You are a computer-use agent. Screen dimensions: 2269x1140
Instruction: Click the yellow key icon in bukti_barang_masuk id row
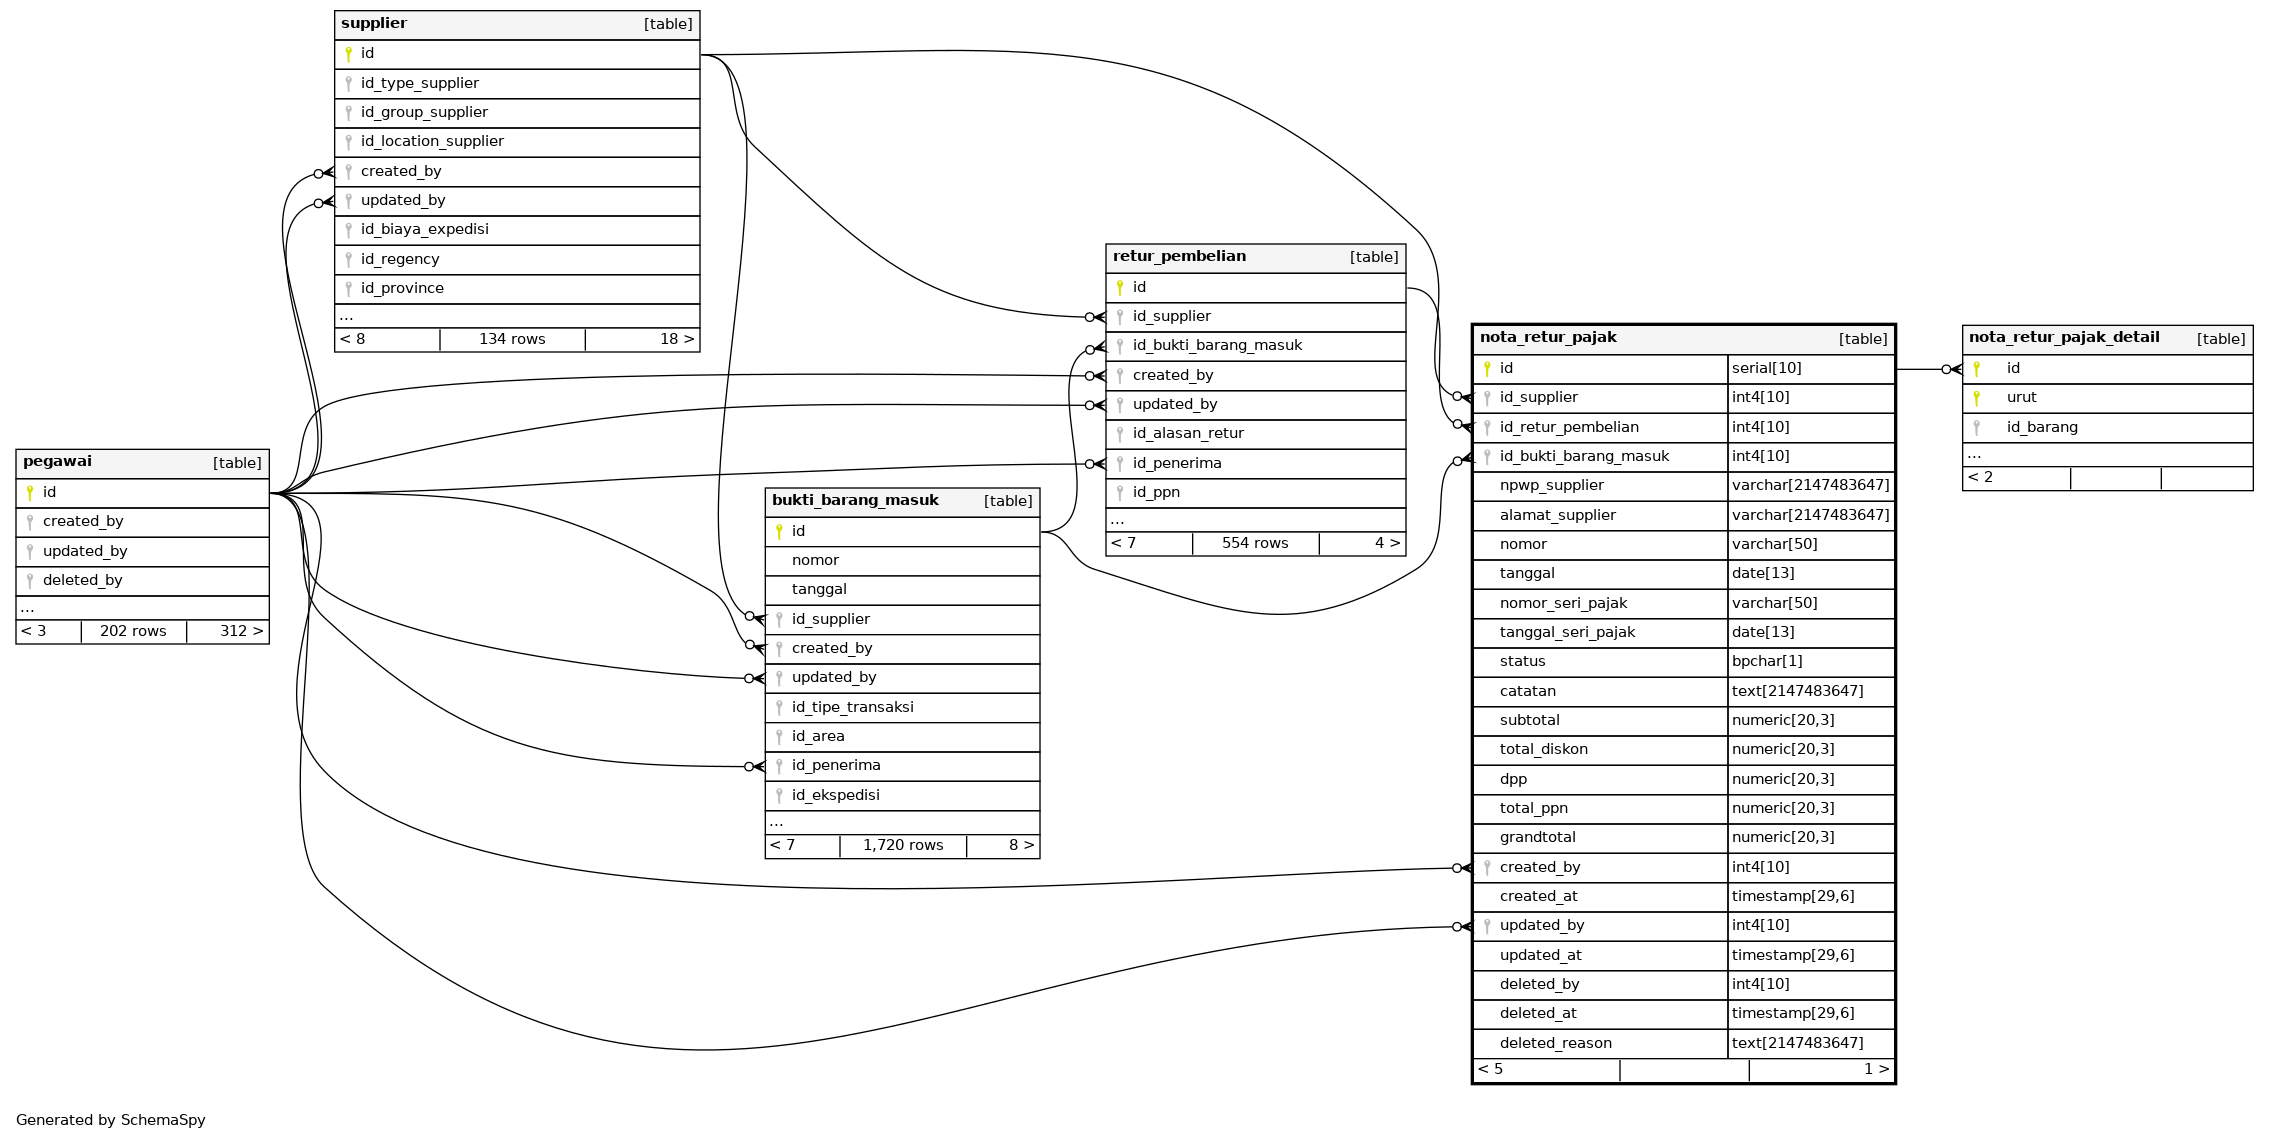(x=779, y=532)
